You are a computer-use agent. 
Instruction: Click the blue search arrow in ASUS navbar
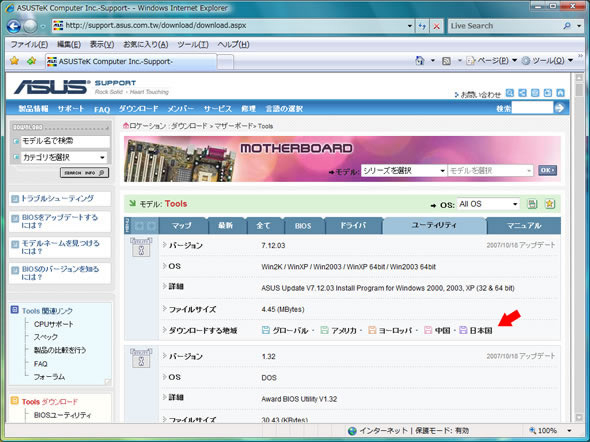[560, 108]
